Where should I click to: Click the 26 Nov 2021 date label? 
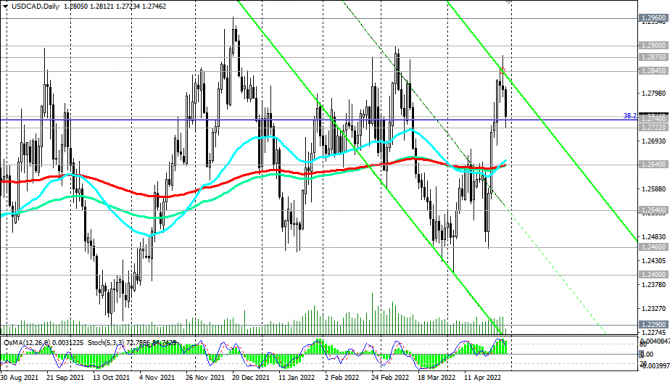tap(205, 378)
